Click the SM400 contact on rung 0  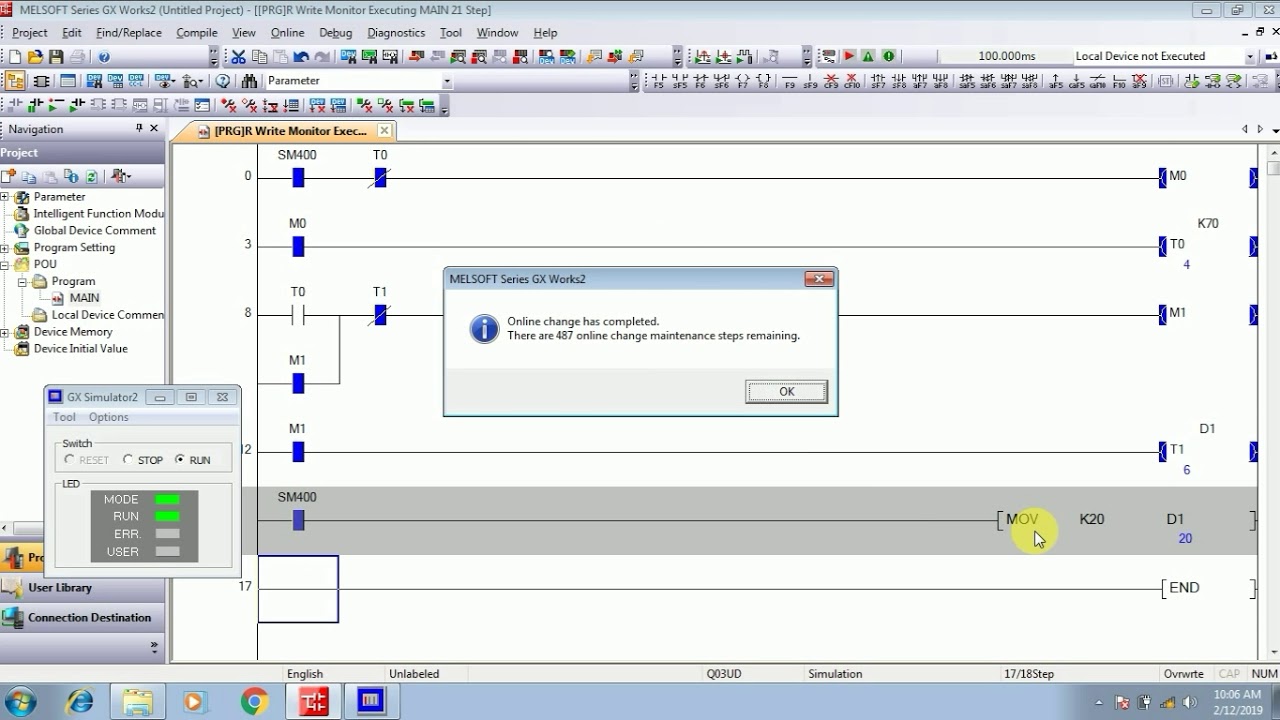[298, 178]
